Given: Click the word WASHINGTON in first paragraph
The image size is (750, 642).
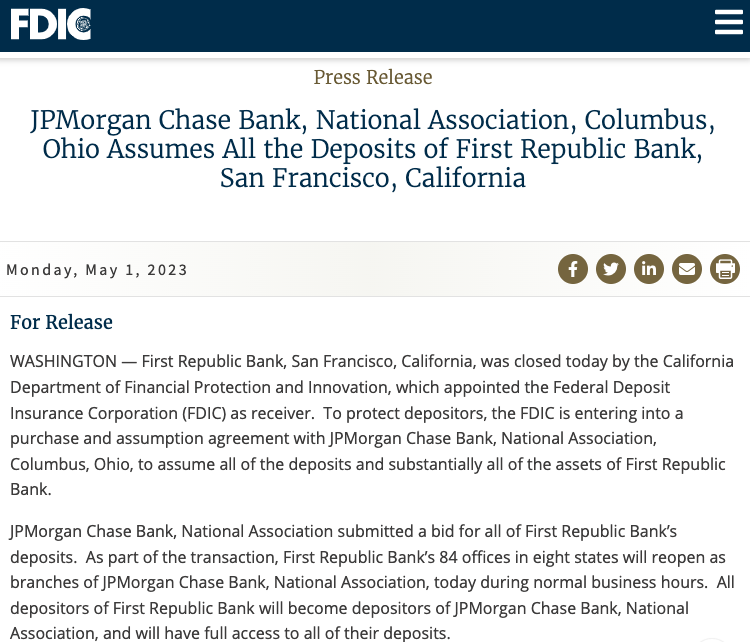Looking at the screenshot, I should [63, 361].
